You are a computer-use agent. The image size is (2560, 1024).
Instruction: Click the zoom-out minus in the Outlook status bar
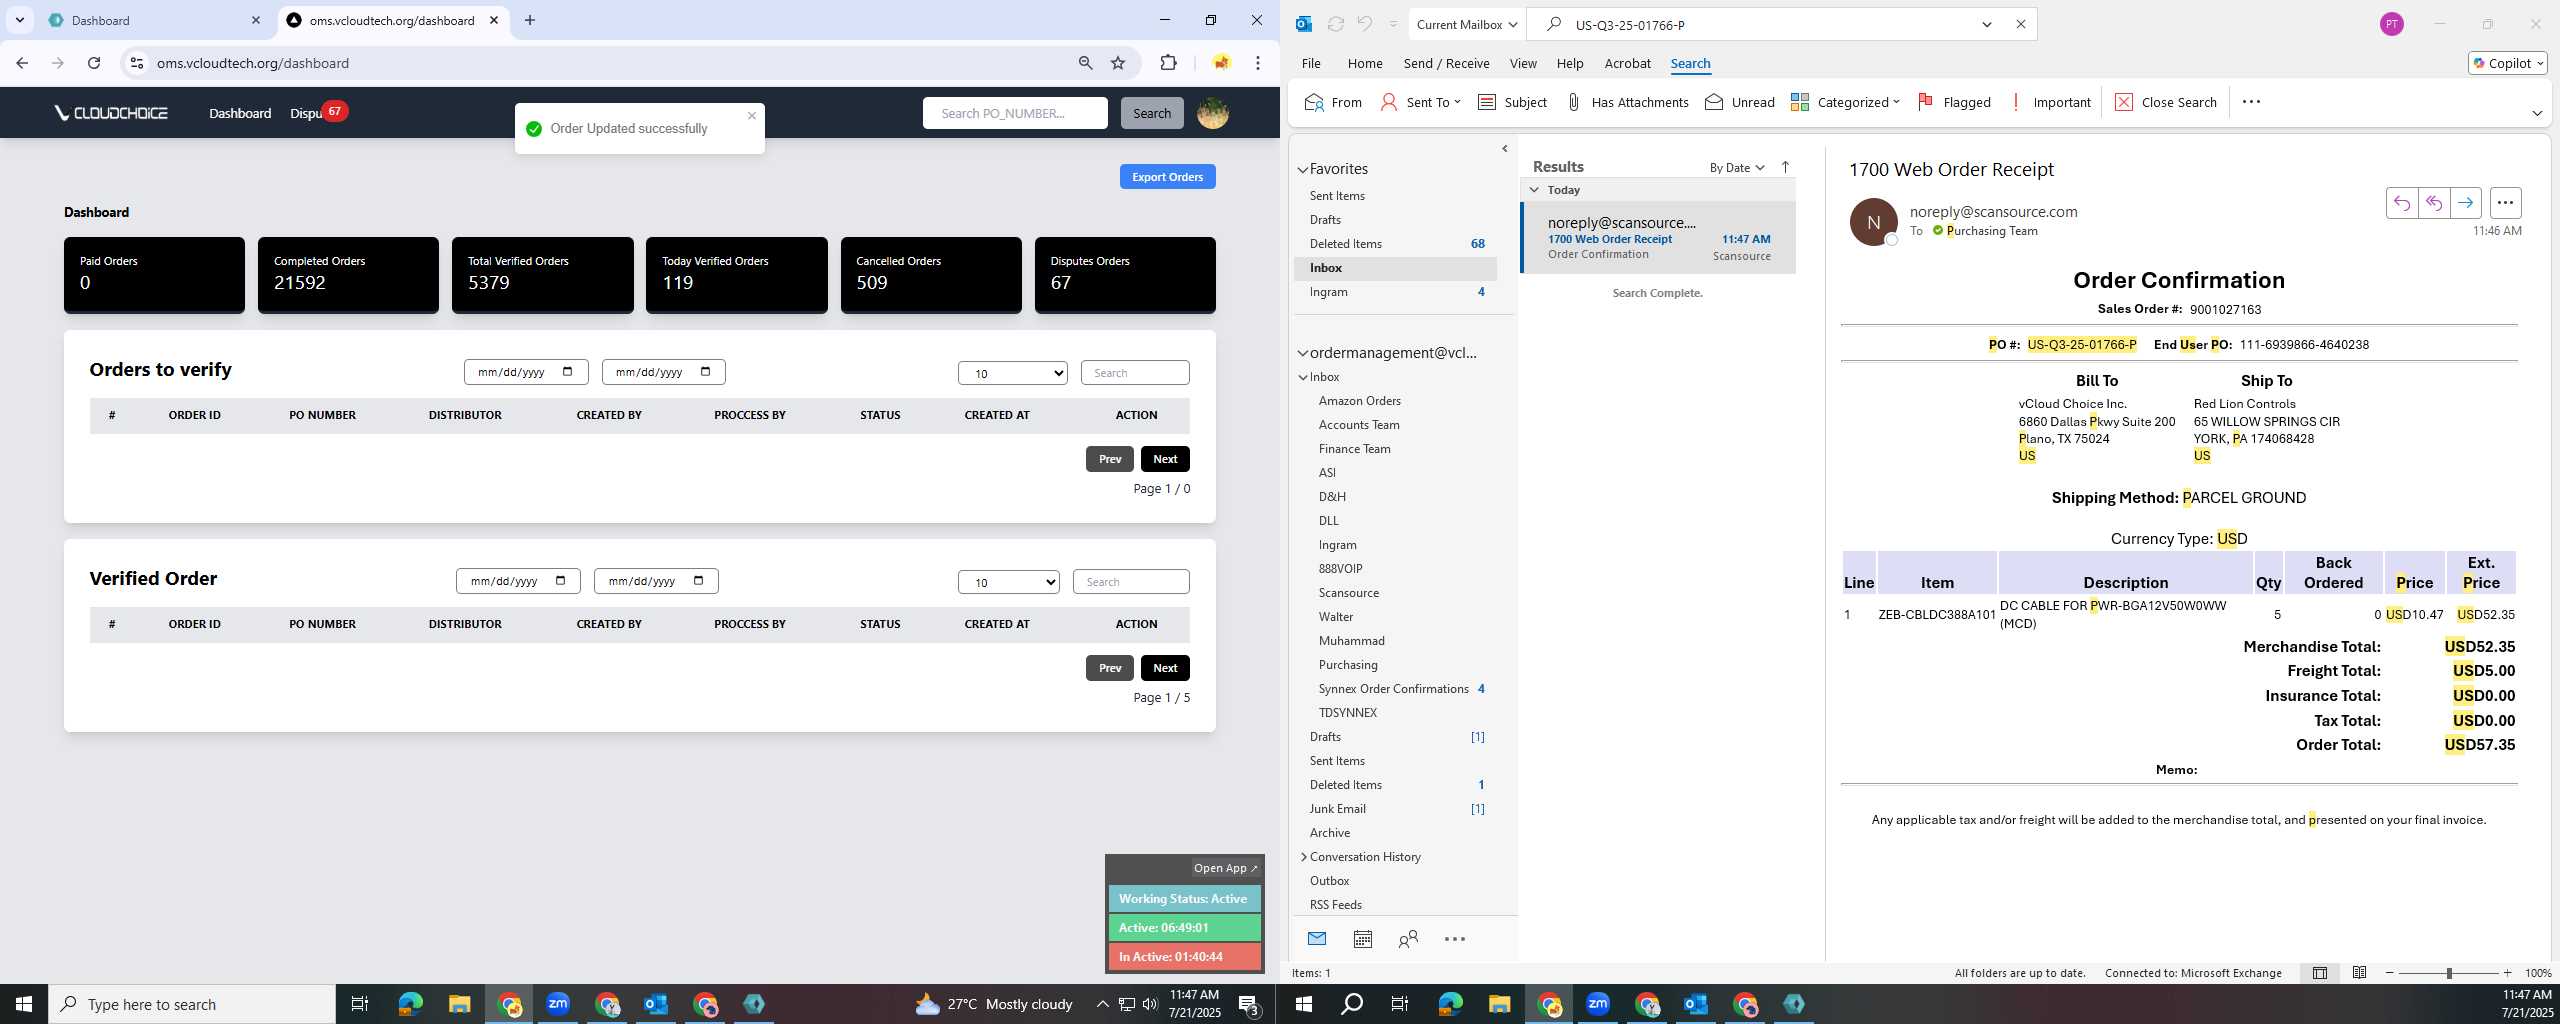[2390, 973]
